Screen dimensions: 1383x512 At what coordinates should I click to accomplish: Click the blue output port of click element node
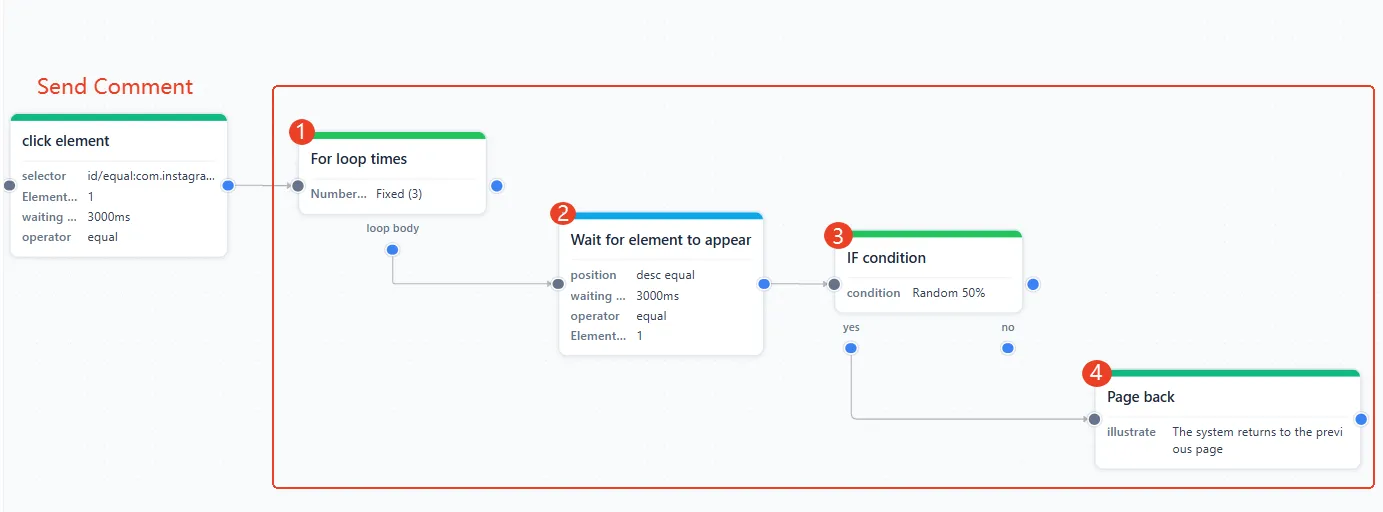pos(228,185)
